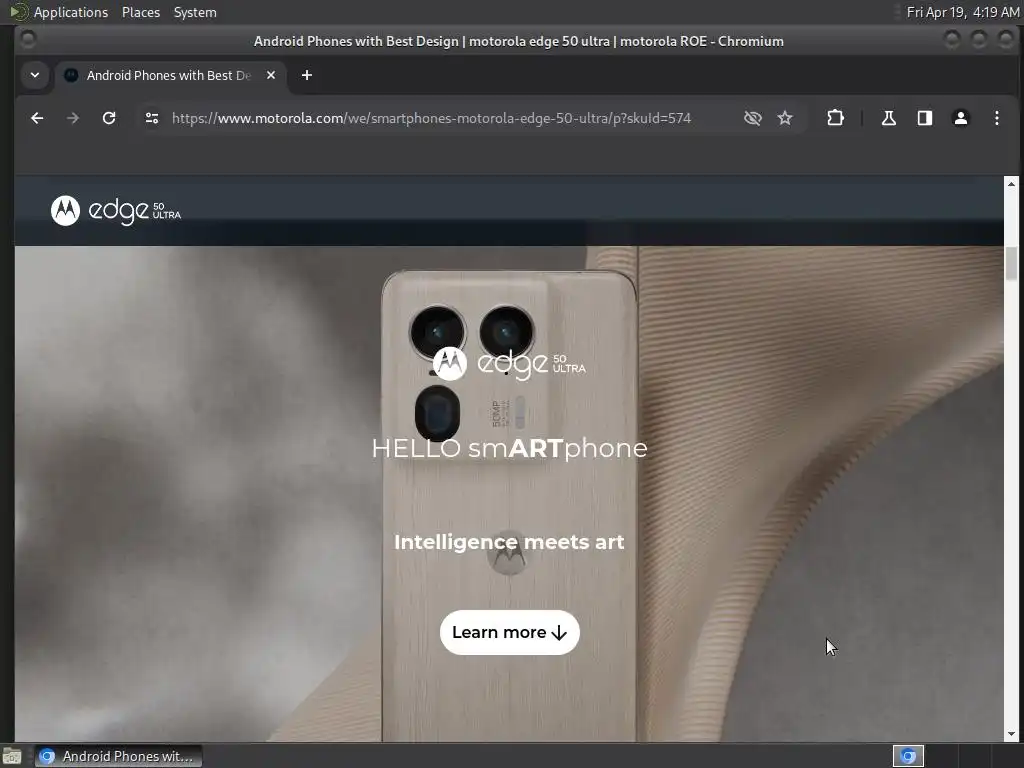Click the workspace switcher Chromium icon
Screen dimensions: 1024x768
(908, 756)
